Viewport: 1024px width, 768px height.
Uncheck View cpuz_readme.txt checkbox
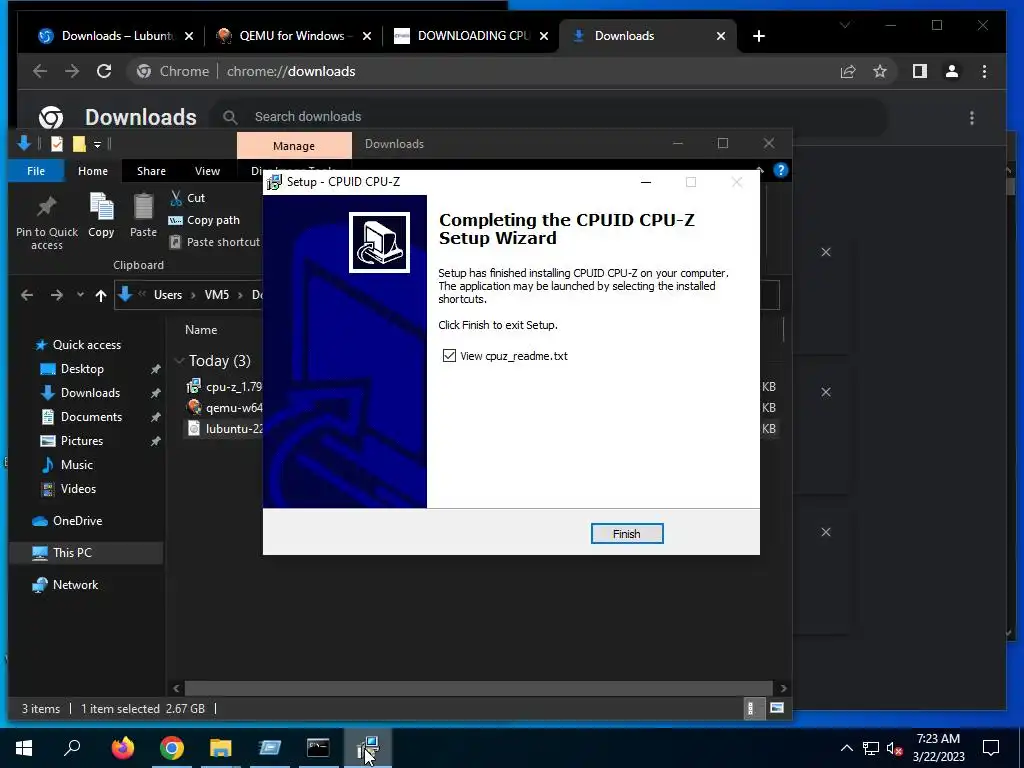tap(449, 355)
